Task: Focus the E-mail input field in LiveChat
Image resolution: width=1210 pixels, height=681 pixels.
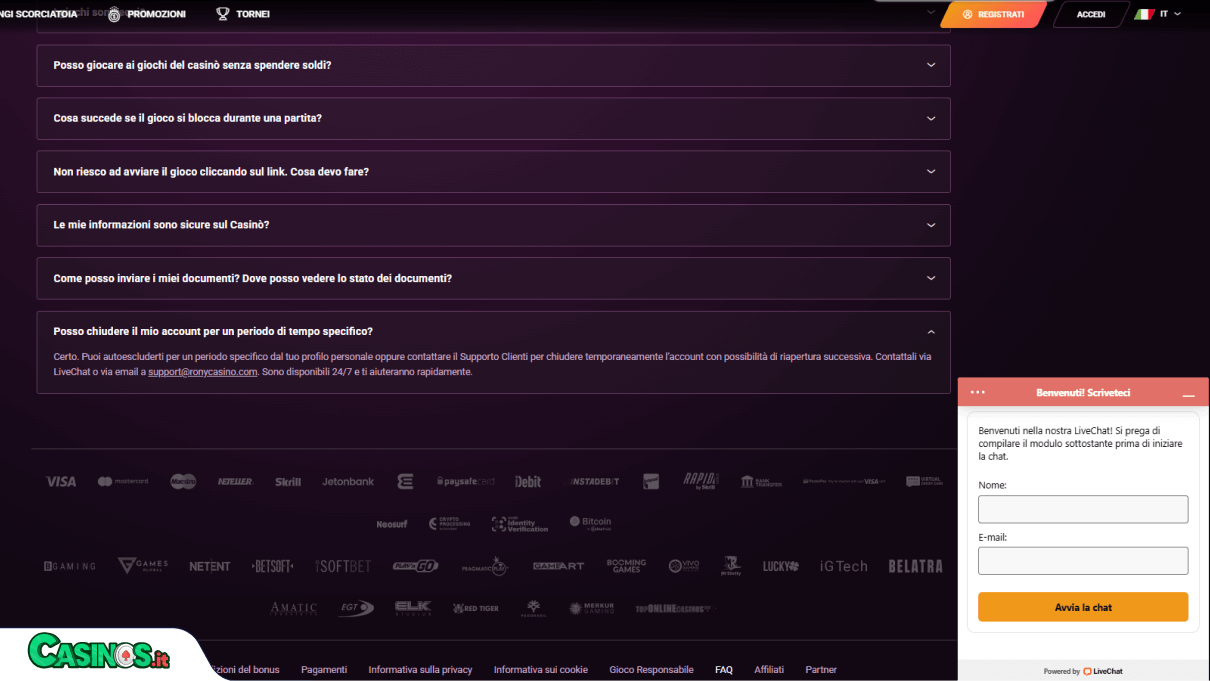Action: 1083,561
